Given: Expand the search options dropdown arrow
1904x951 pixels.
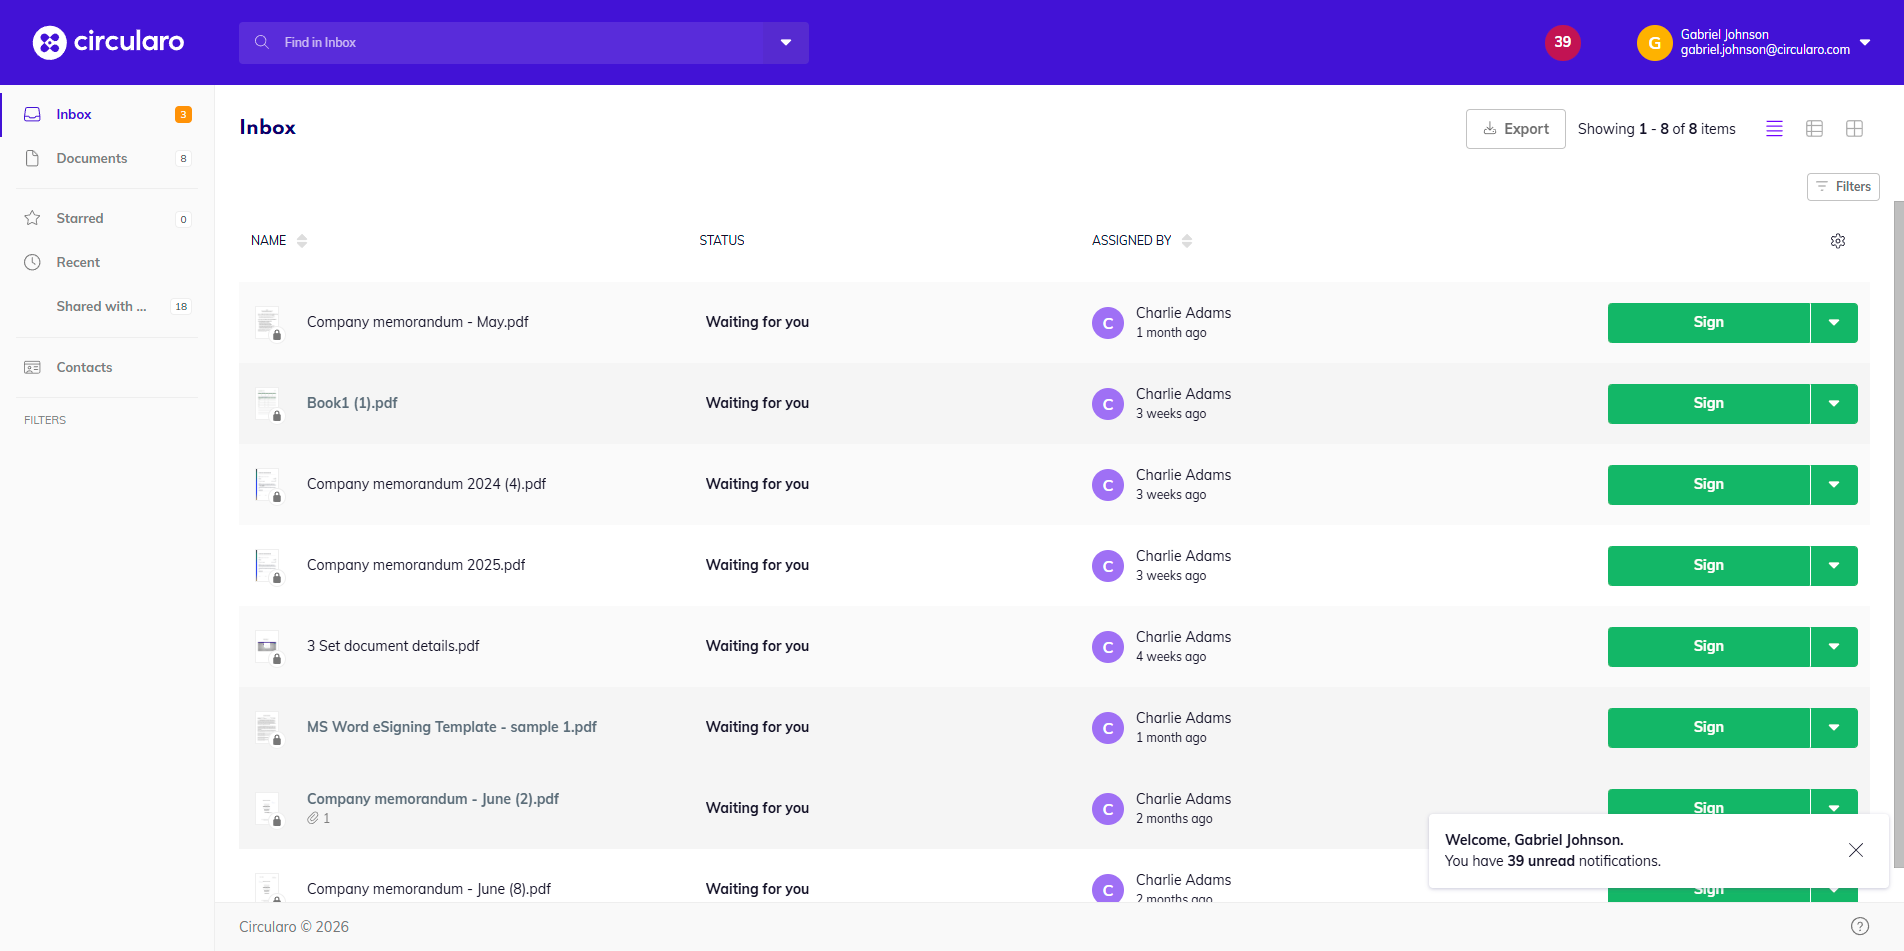Looking at the screenshot, I should (786, 43).
